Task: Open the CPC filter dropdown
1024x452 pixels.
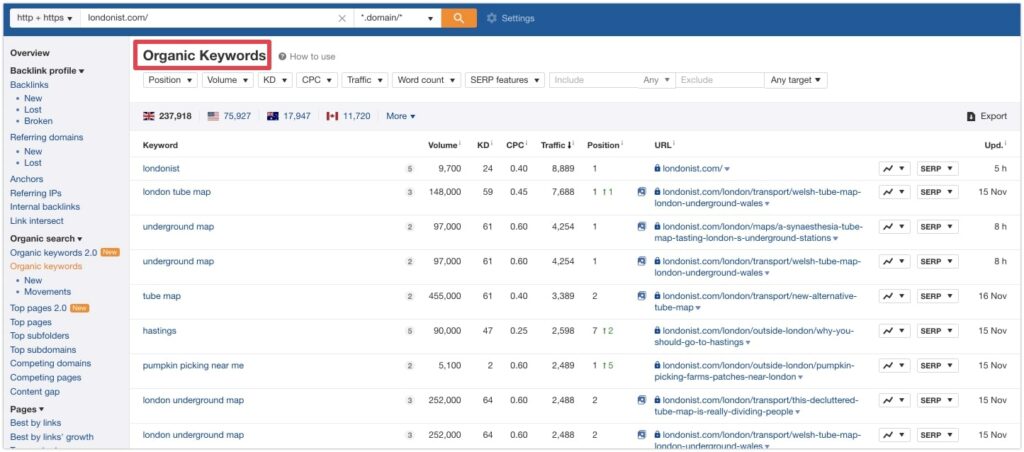Action: [x=317, y=80]
